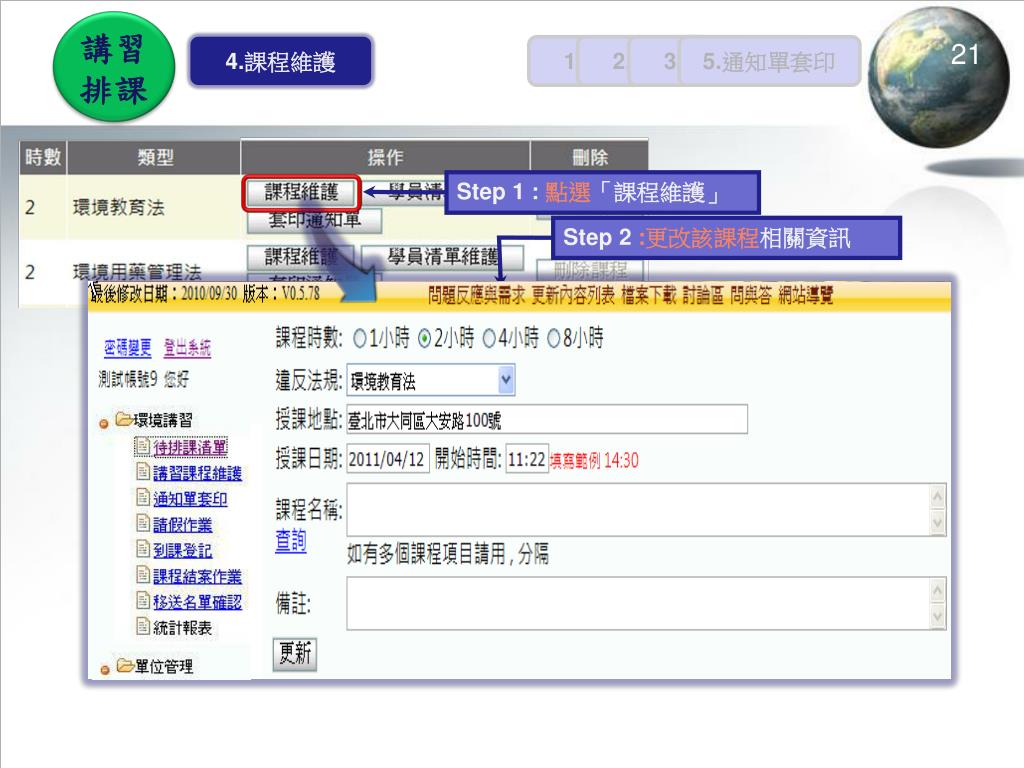
Task: Click the 時數 column header
Action: pyautogui.click(x=43, y=157)
